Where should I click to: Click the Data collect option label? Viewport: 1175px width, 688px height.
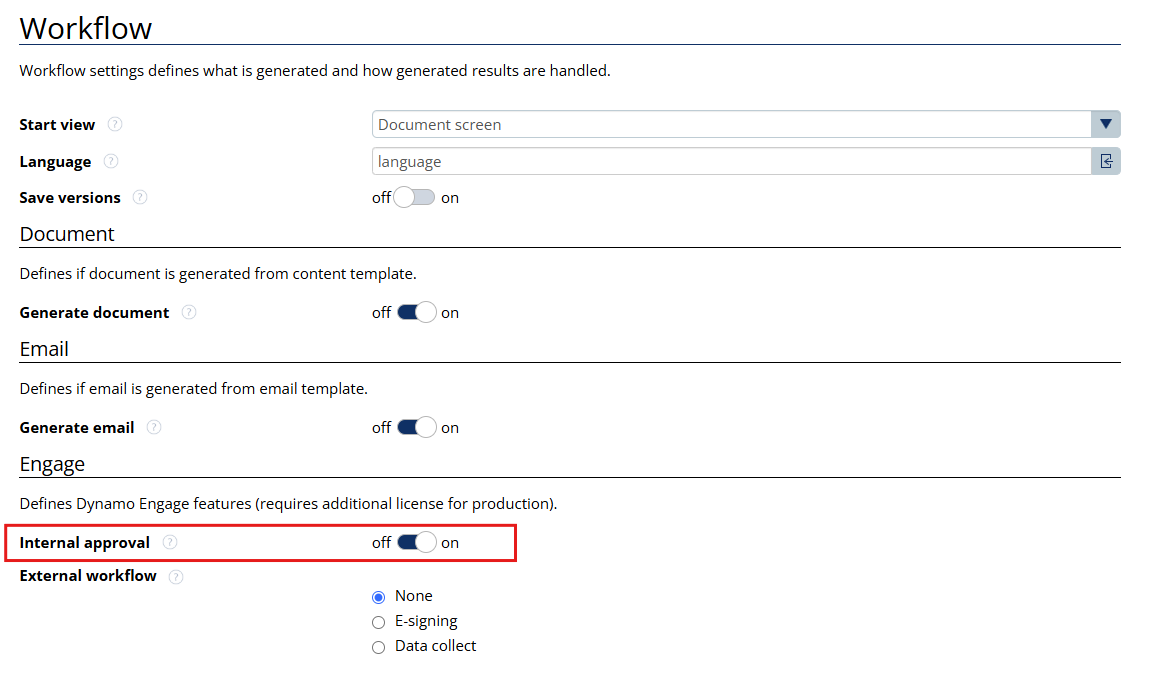click(x=436, y=646)
